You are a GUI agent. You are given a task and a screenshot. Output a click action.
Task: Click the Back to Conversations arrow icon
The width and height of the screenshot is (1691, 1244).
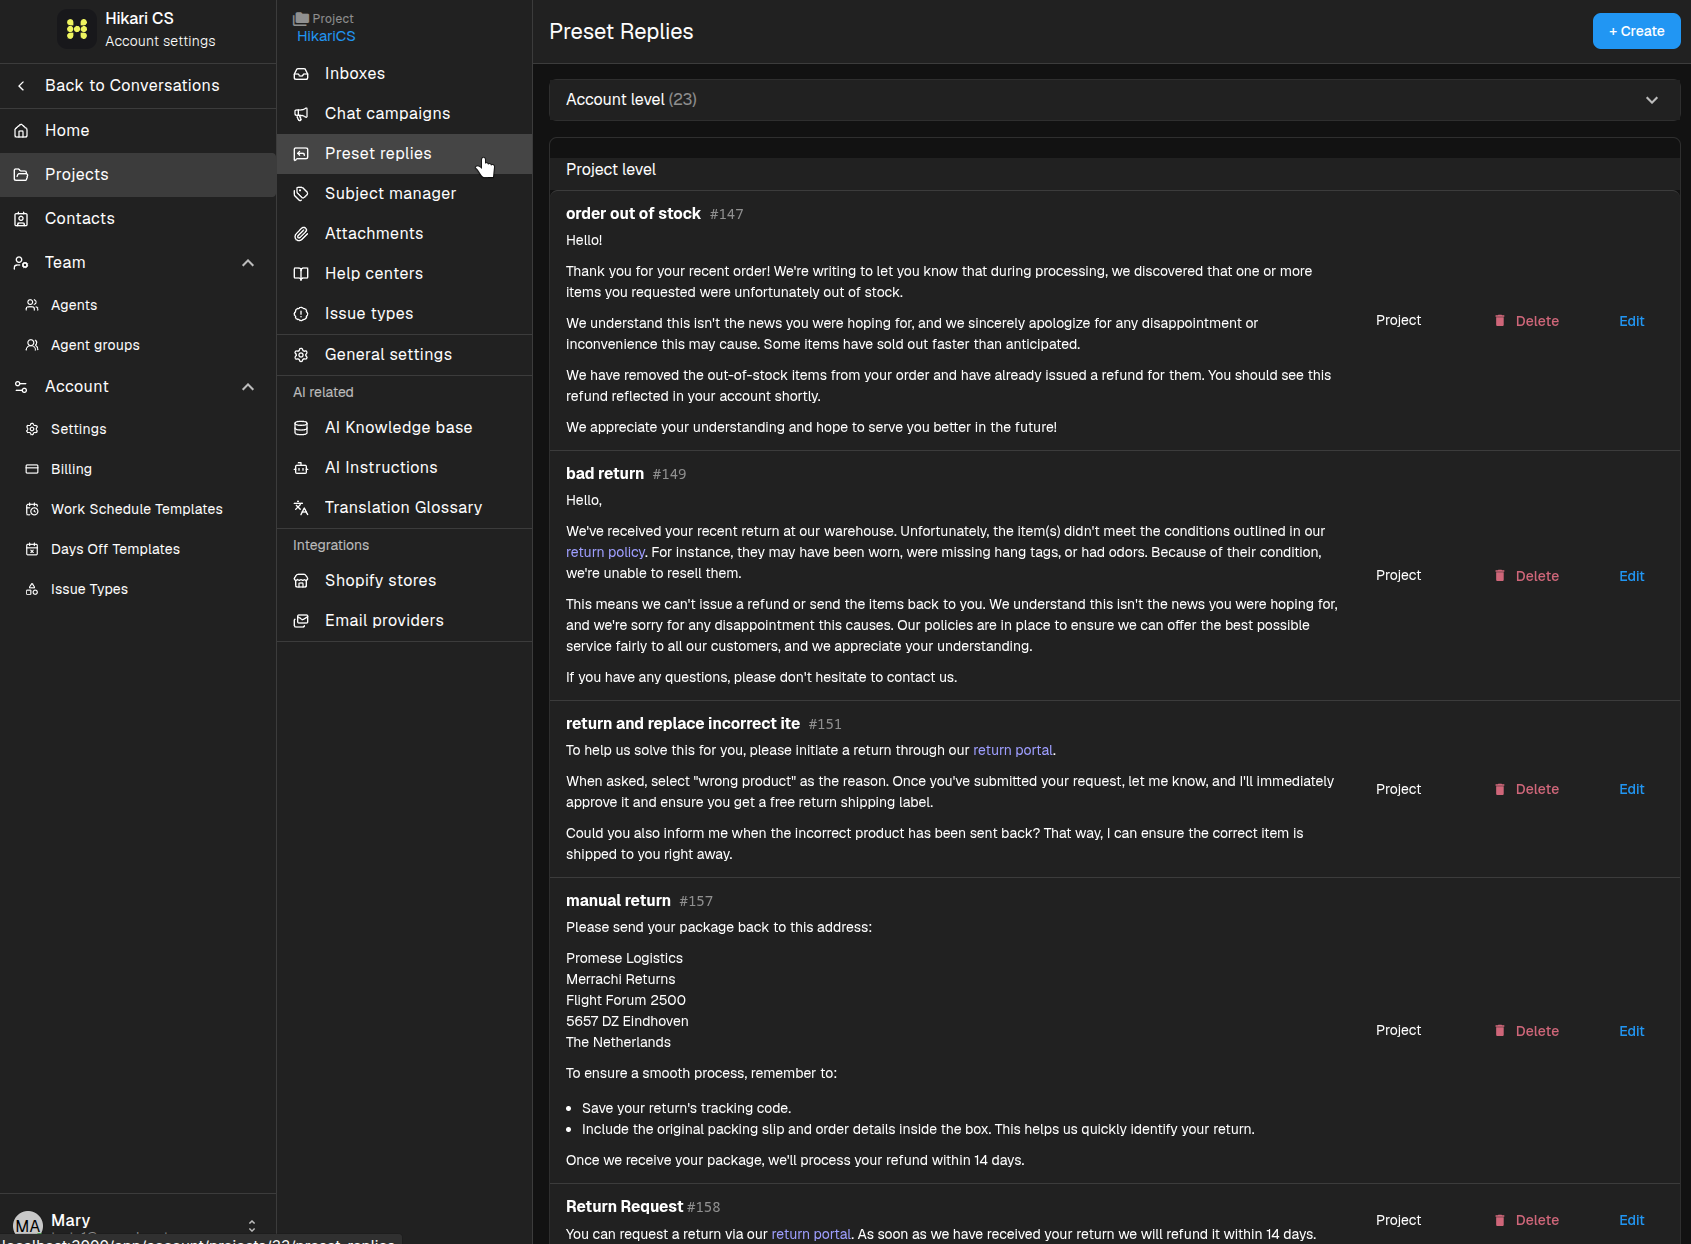pyautogui.click(x=21, y=86)
